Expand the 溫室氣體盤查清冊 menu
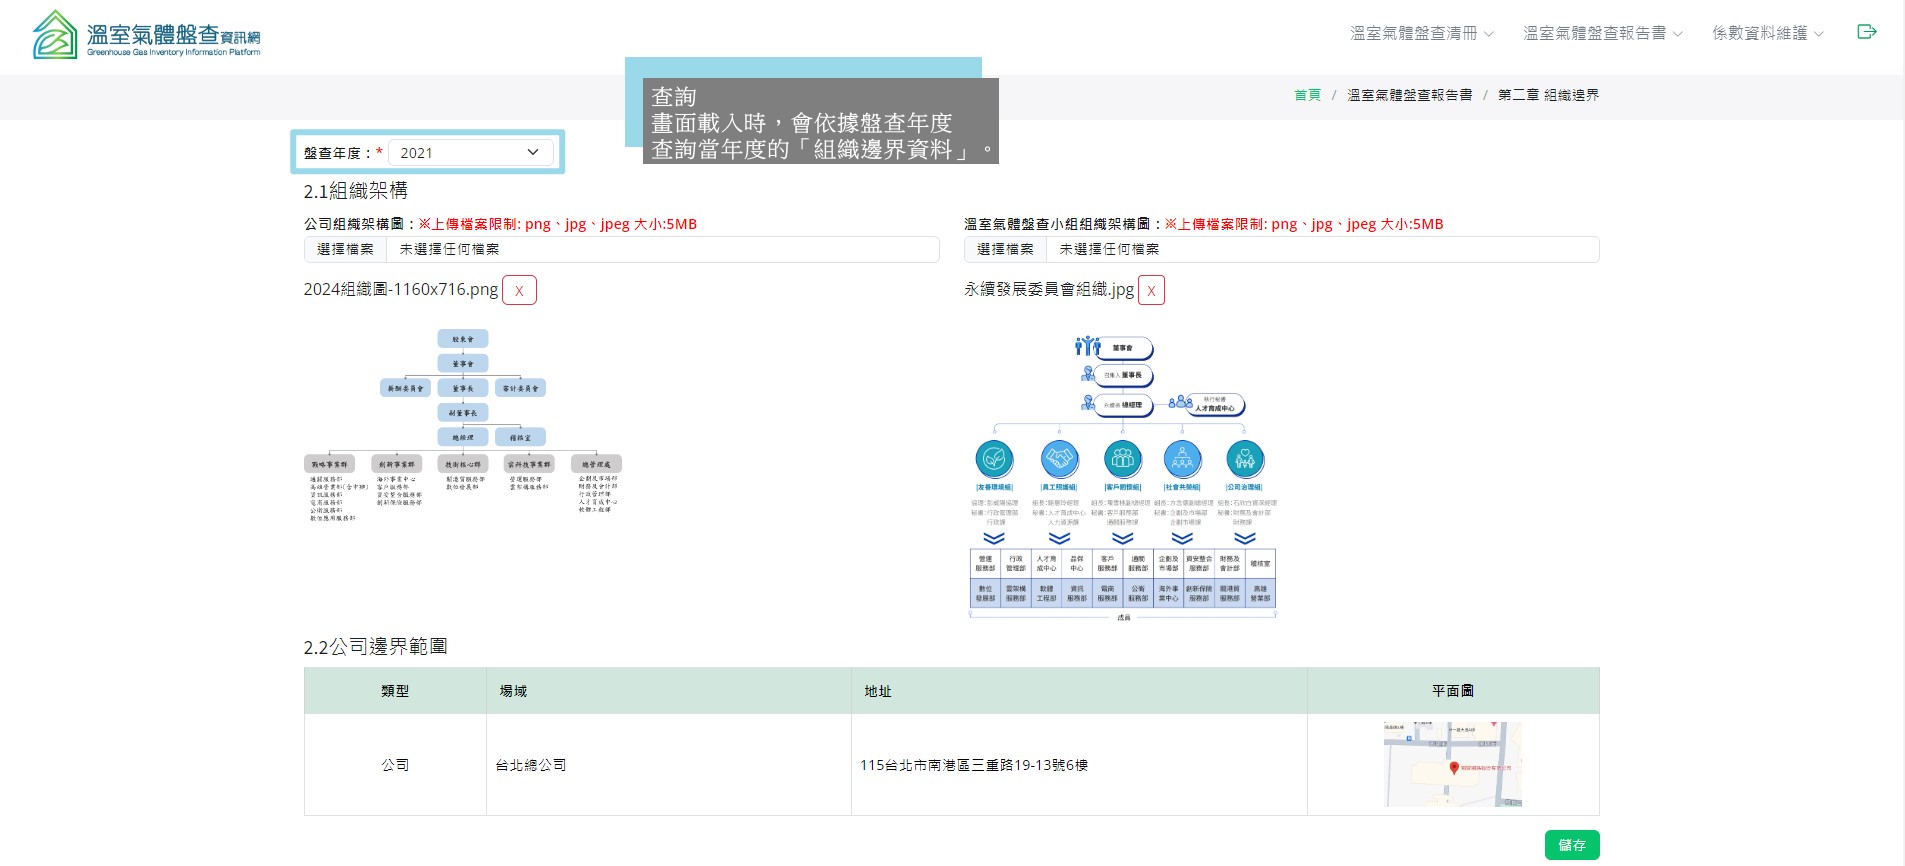Image resolution: width=1905 pixels, height=866 pixels. (x=1421, y=33)
